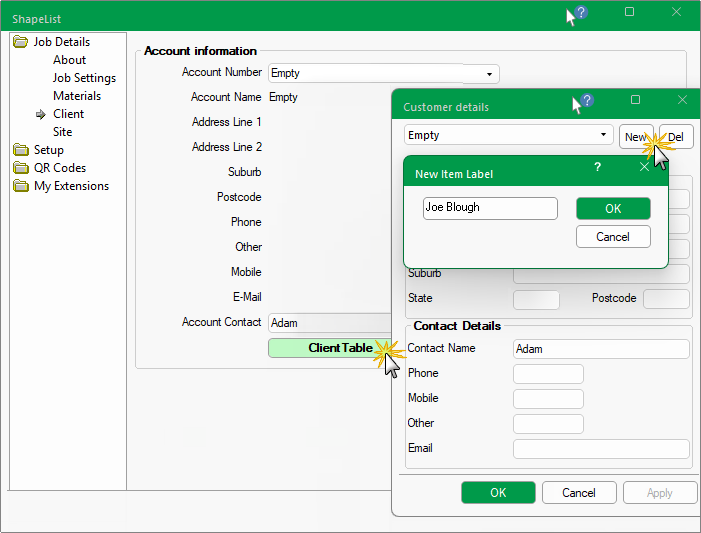
Task: Click the Contact Name field containing Adam
Action: pos(600,349)
